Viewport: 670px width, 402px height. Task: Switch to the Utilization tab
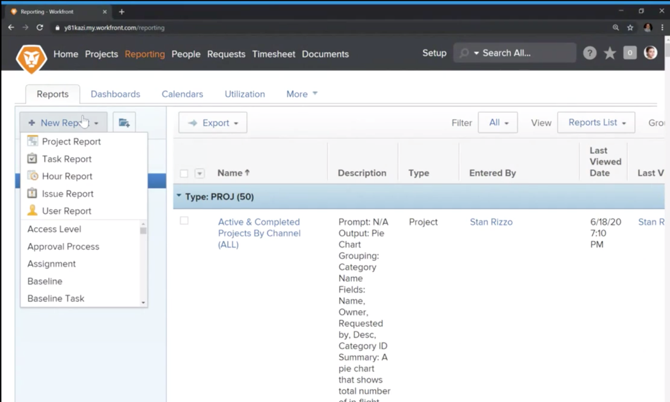coord(245,94)
